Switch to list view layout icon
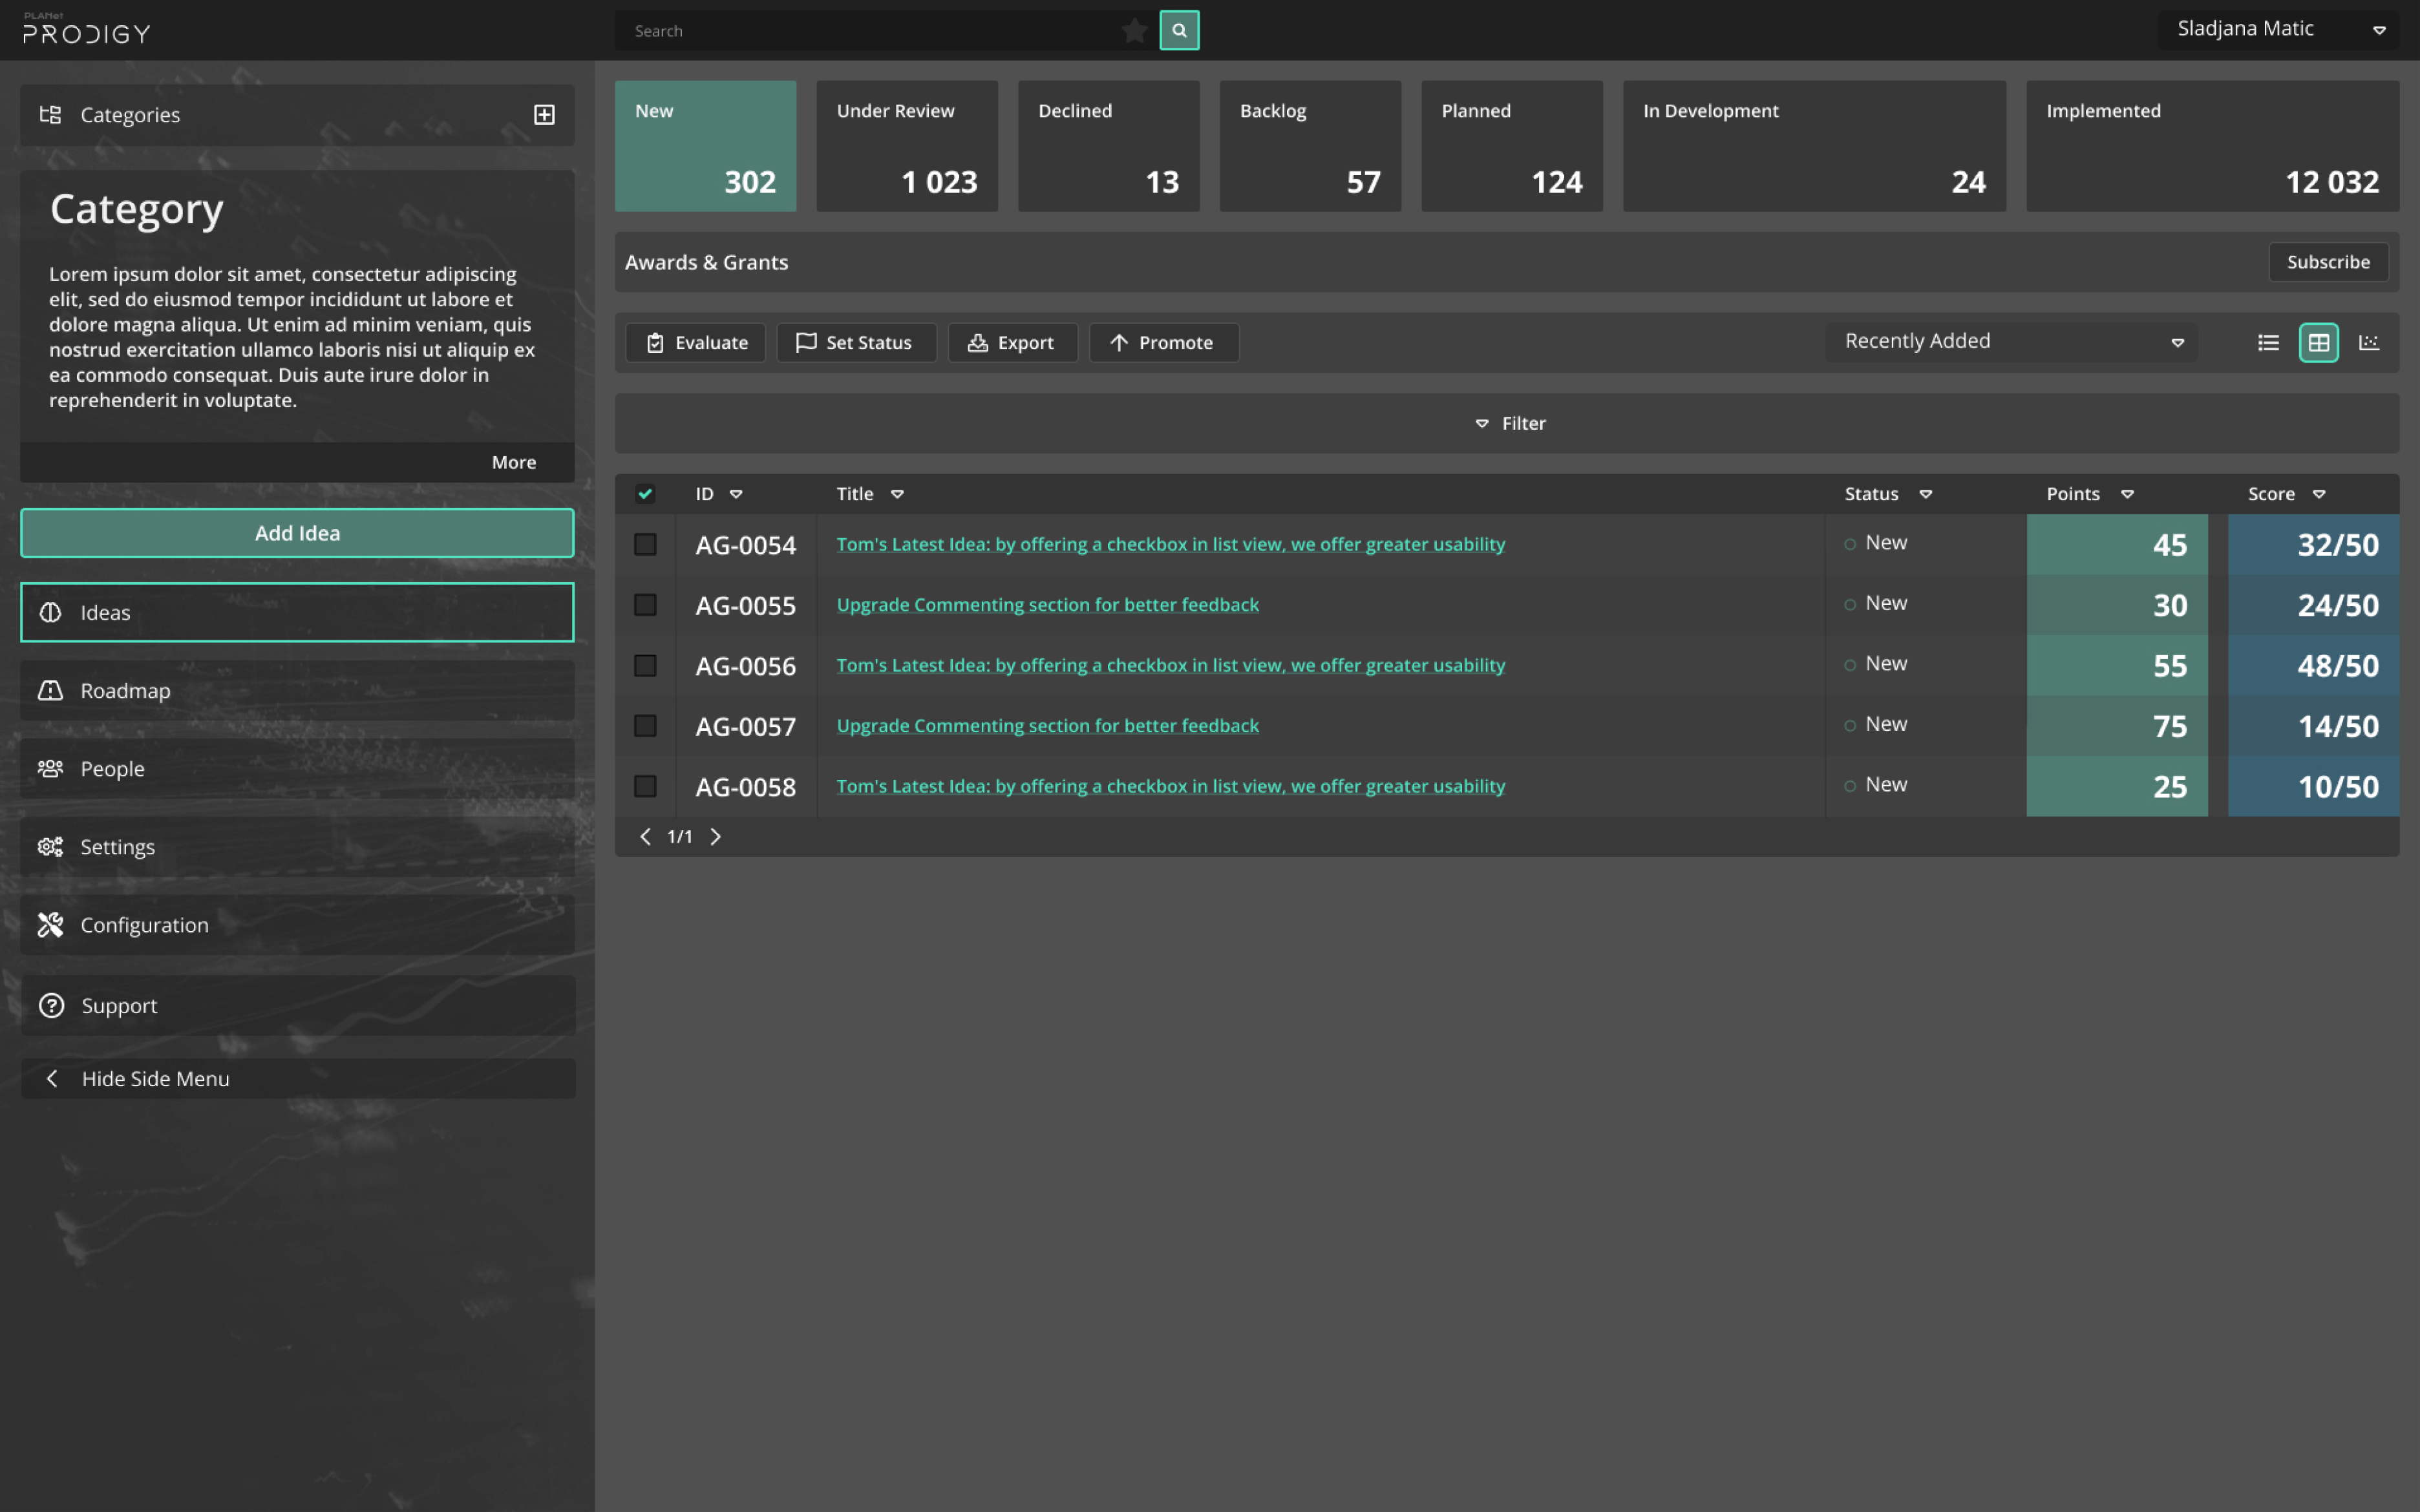Image resolution: width=2420 pixels, height=1512 pixels. [x=2268, y=341]
